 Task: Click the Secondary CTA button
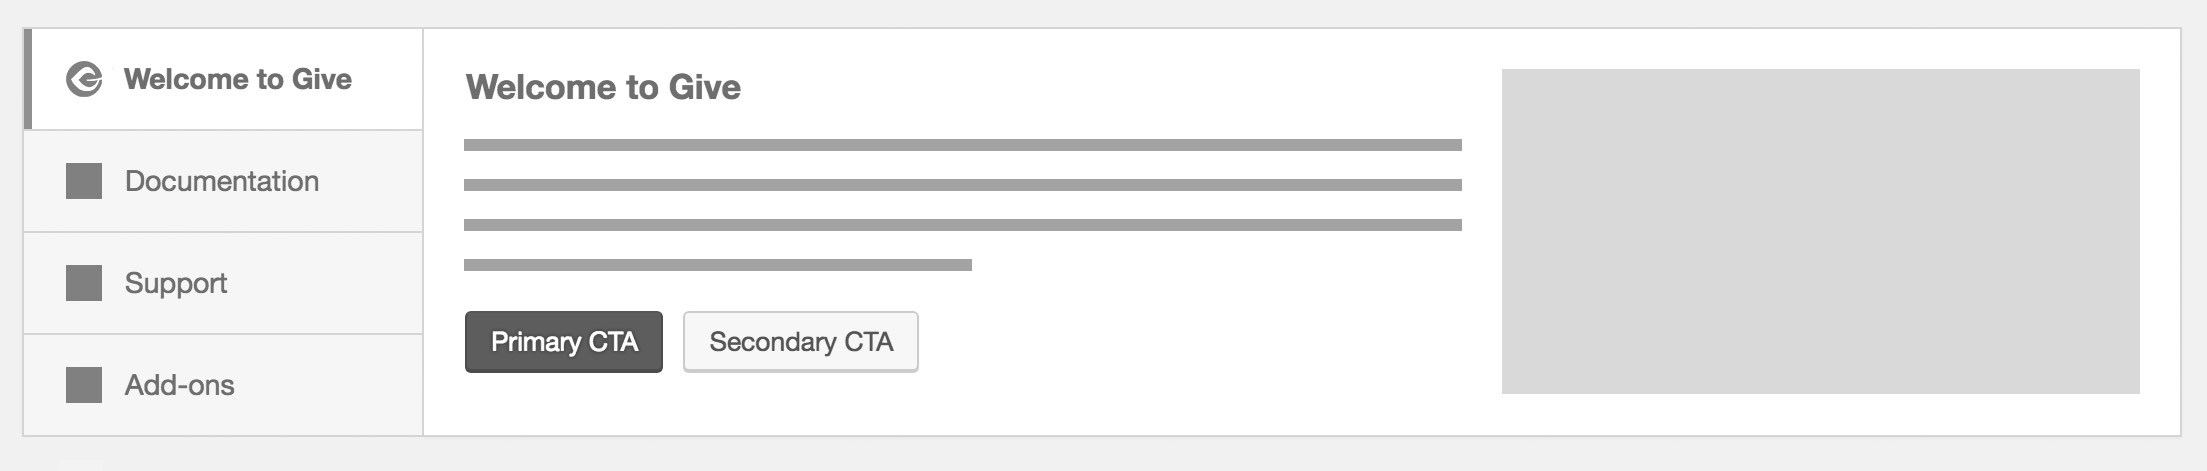point(801,342)
